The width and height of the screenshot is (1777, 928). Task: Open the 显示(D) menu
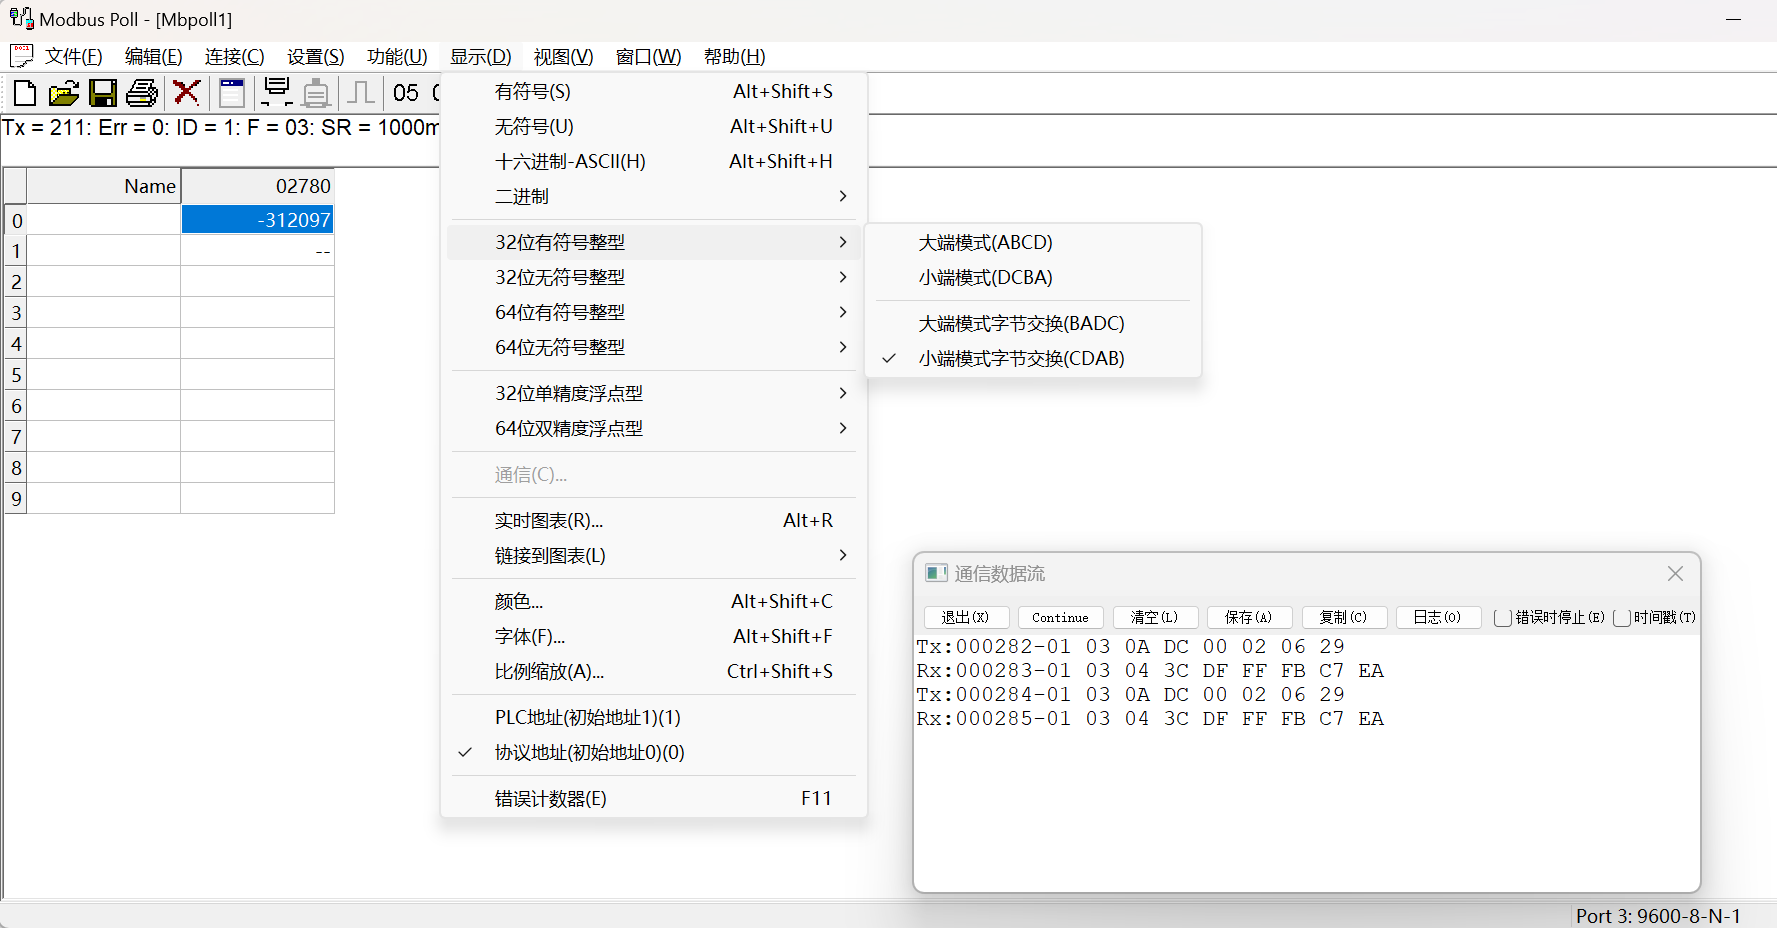click(x=480, y=56)
